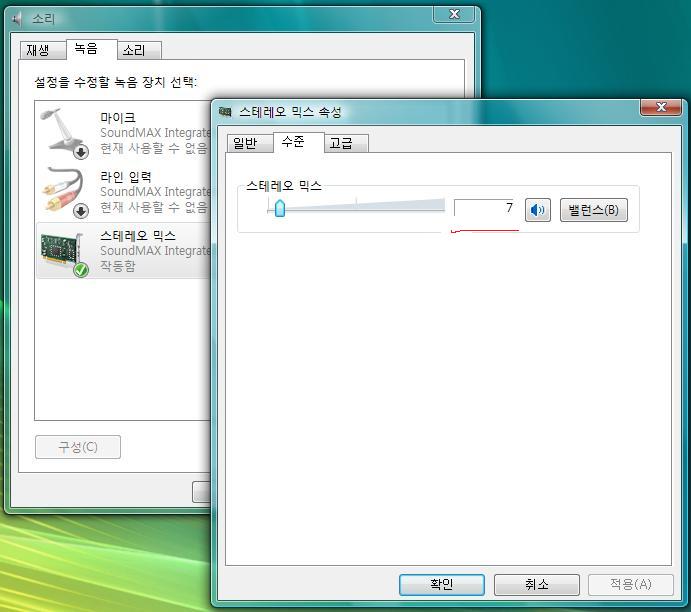Screen dimensions: 691x612
Task: Confirm with the 확인 button
Action: pyautogui.click(x=442, y=584)
